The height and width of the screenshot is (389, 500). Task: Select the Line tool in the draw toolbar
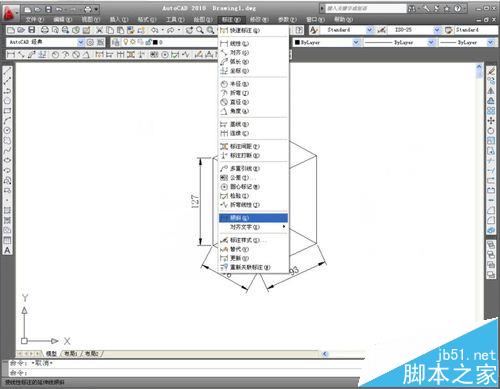pos(7,71)
